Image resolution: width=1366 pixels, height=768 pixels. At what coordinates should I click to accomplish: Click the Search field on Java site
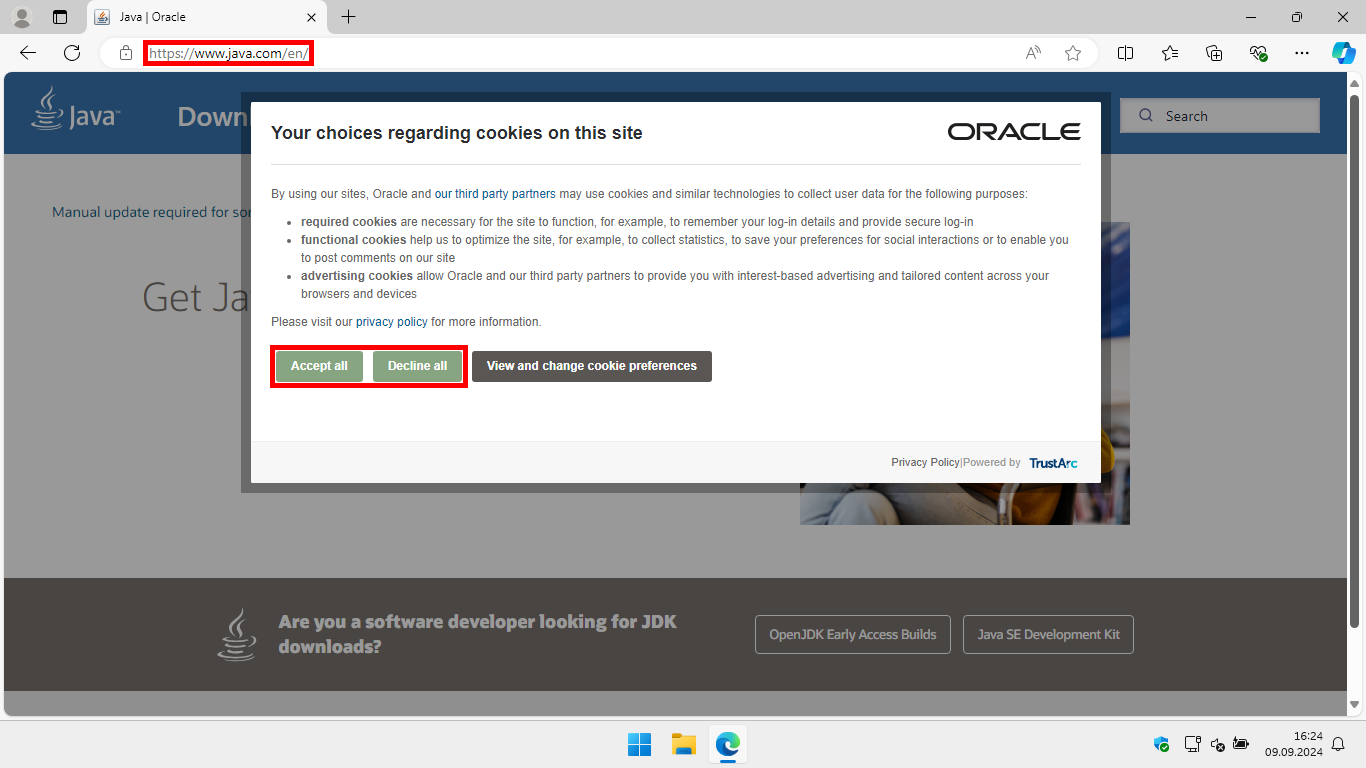click(x=1220, y=116)
